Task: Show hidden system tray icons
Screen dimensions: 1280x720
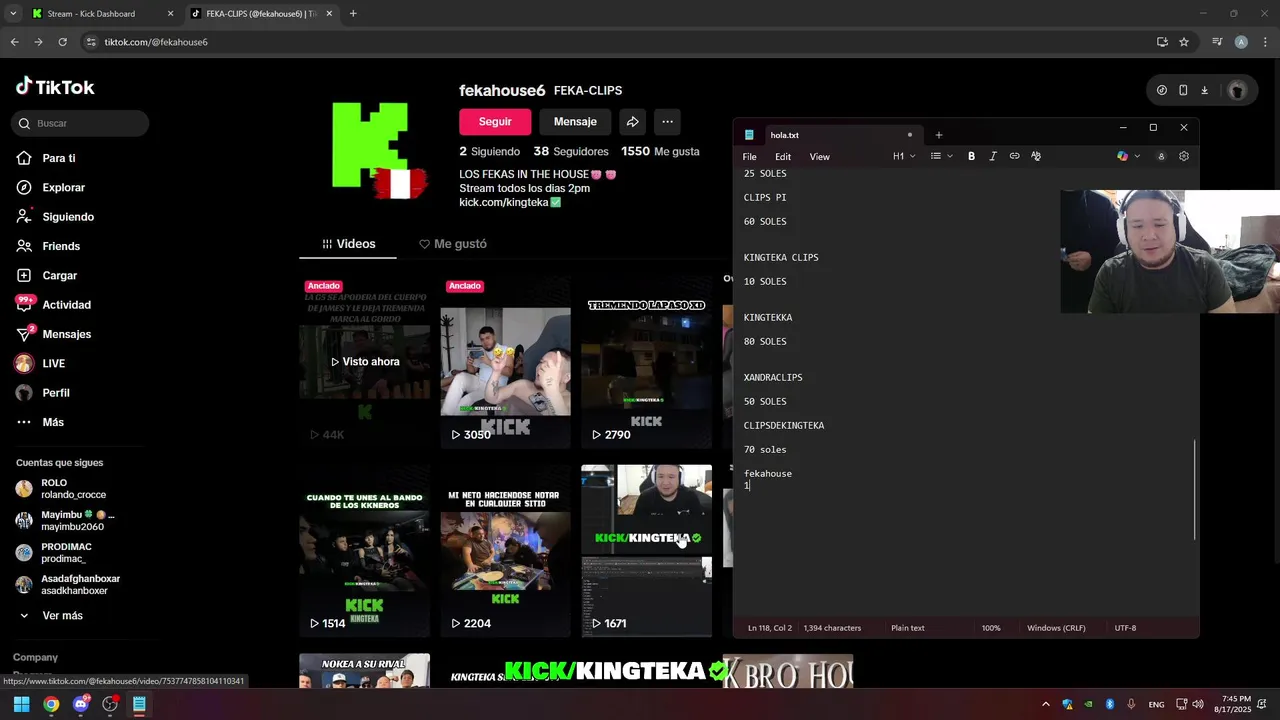Action: (x=1046, y=704)
